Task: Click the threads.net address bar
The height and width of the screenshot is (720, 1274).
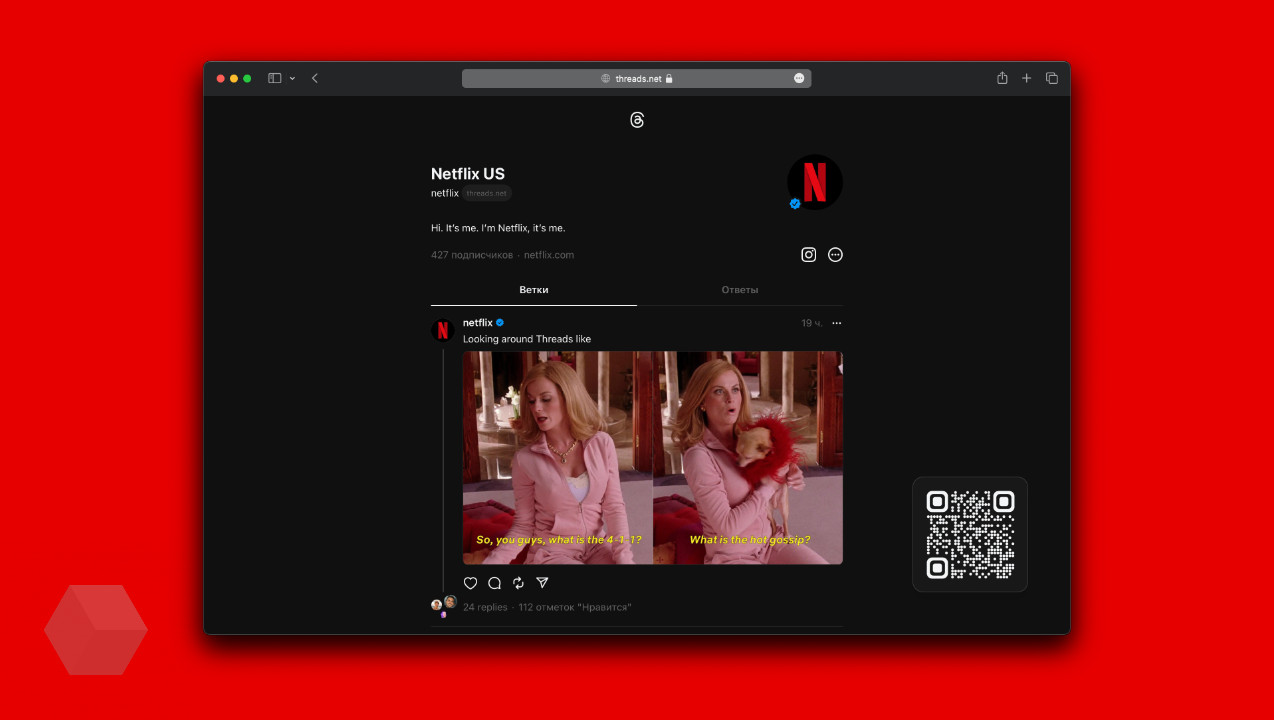Action: (x=637, y=78)
